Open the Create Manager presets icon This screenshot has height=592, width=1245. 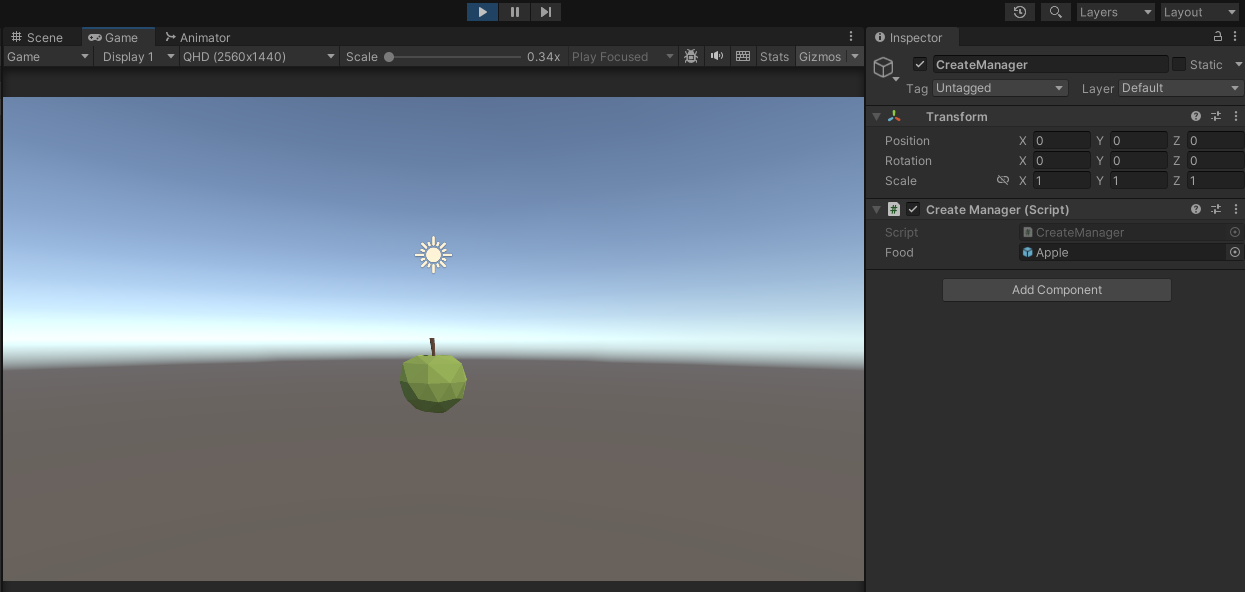click(1216, 210)
